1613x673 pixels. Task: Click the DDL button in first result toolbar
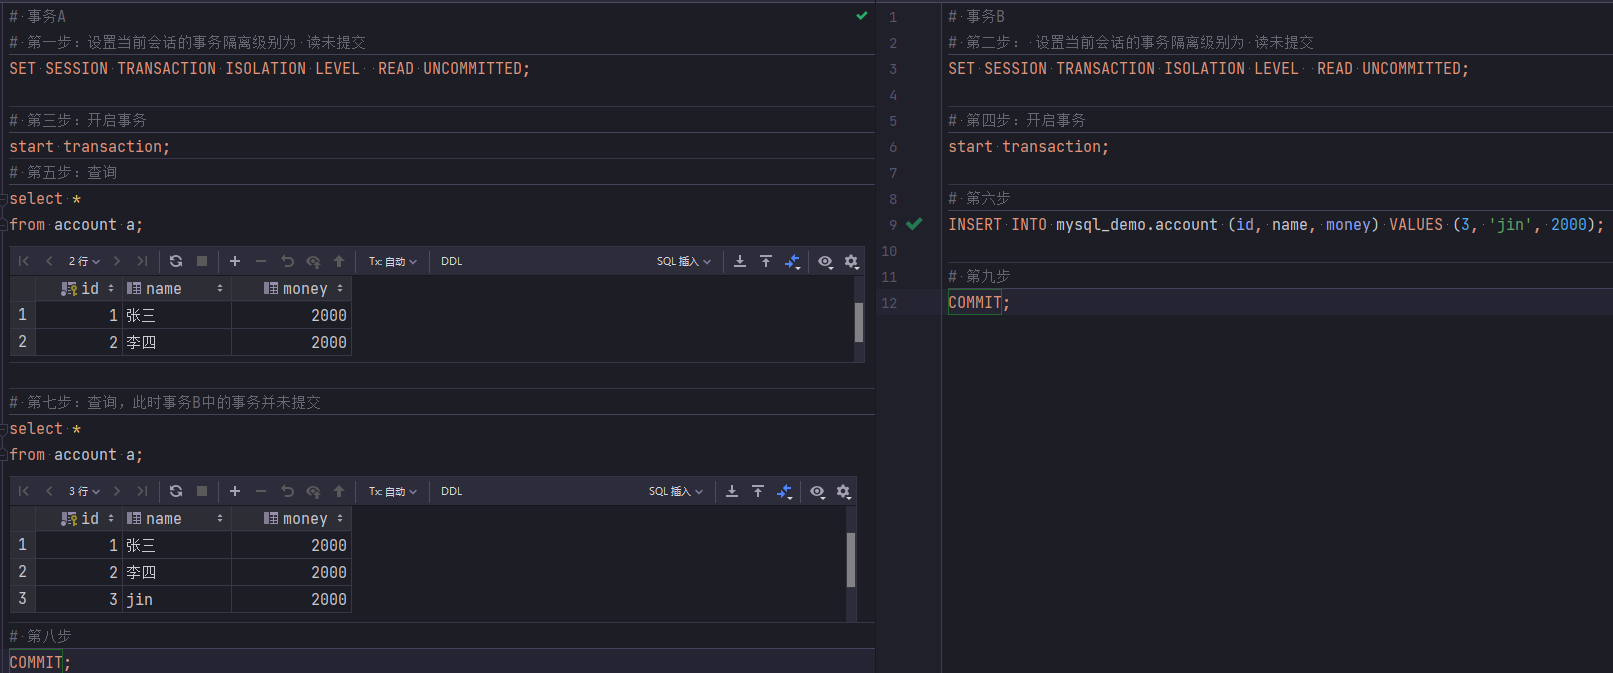[452, 261]
